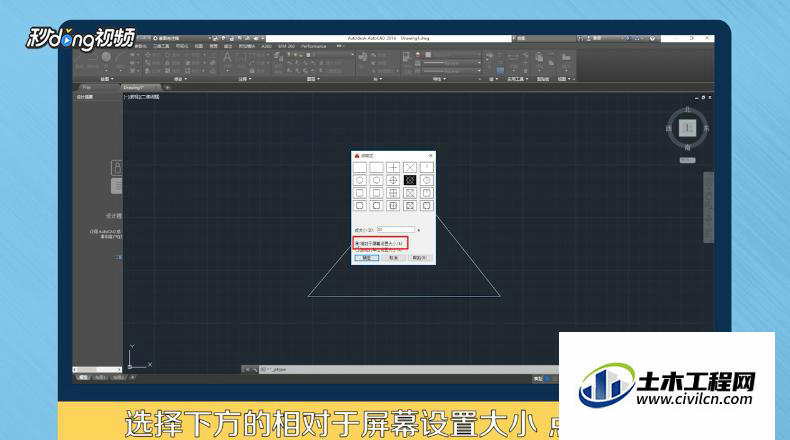Viewport: 790px width, 440px height.
Task: Add a new drawing tab with plus
Action: click(x=168, y=88)
